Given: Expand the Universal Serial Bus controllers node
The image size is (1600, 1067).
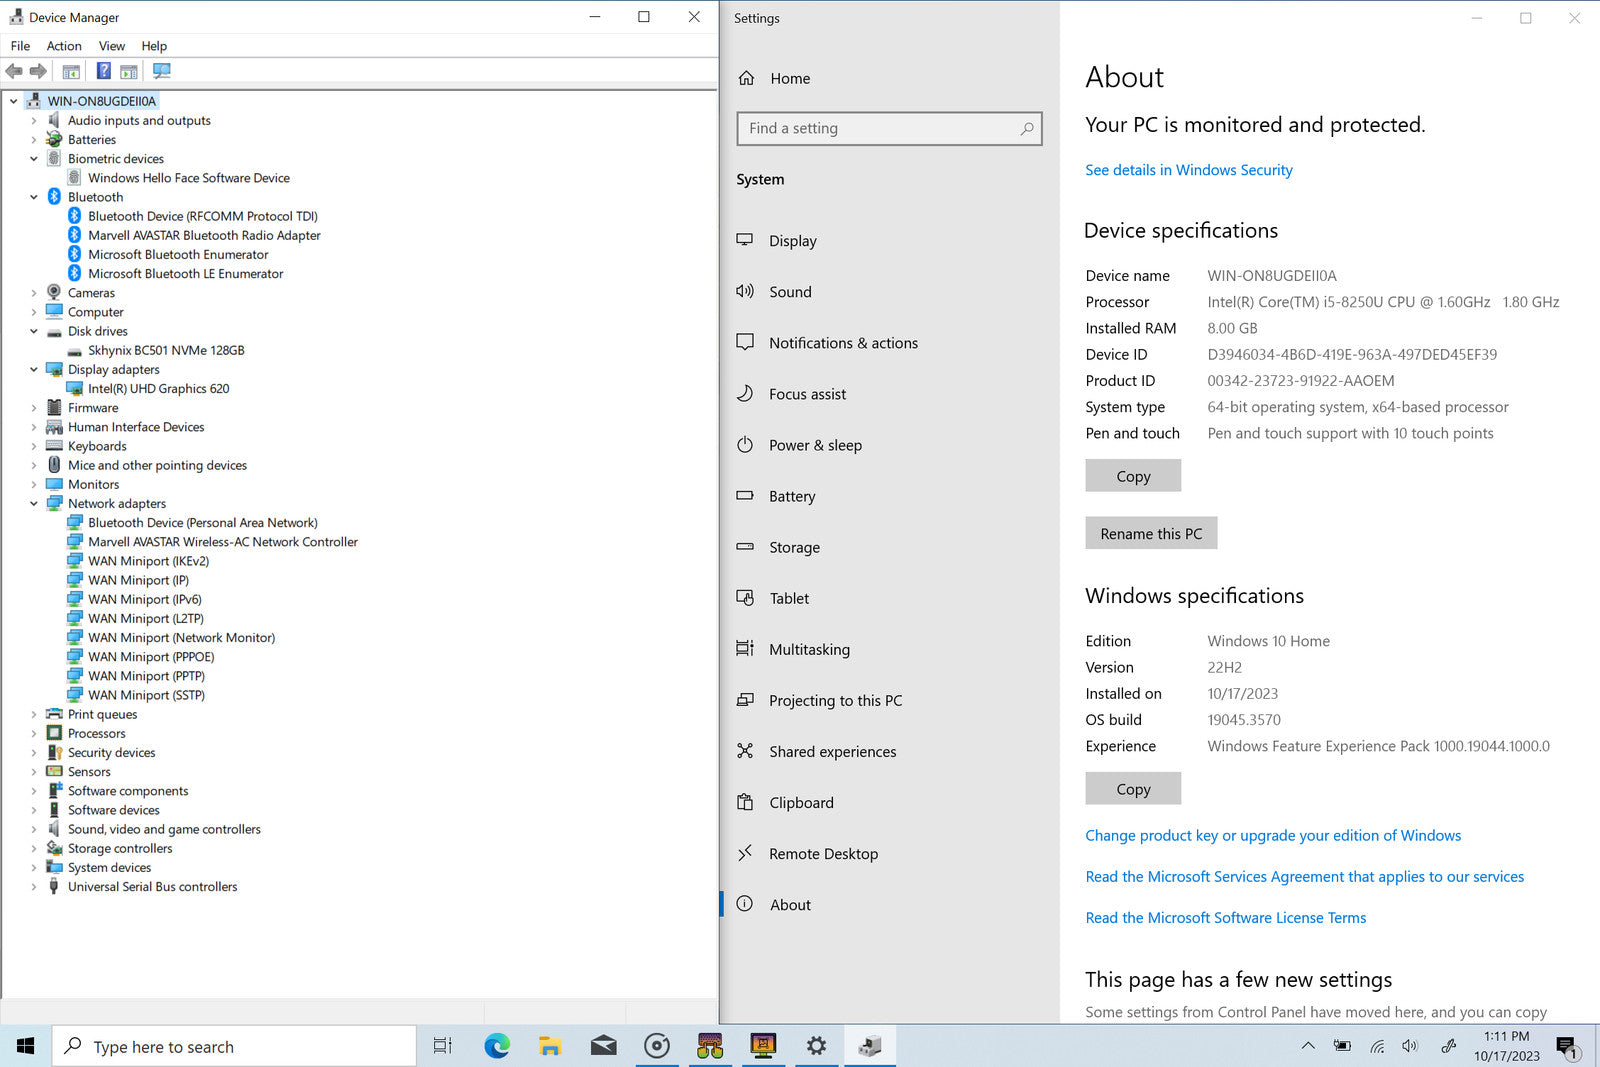Looking at the screenshot, I should tap(33, 887).
